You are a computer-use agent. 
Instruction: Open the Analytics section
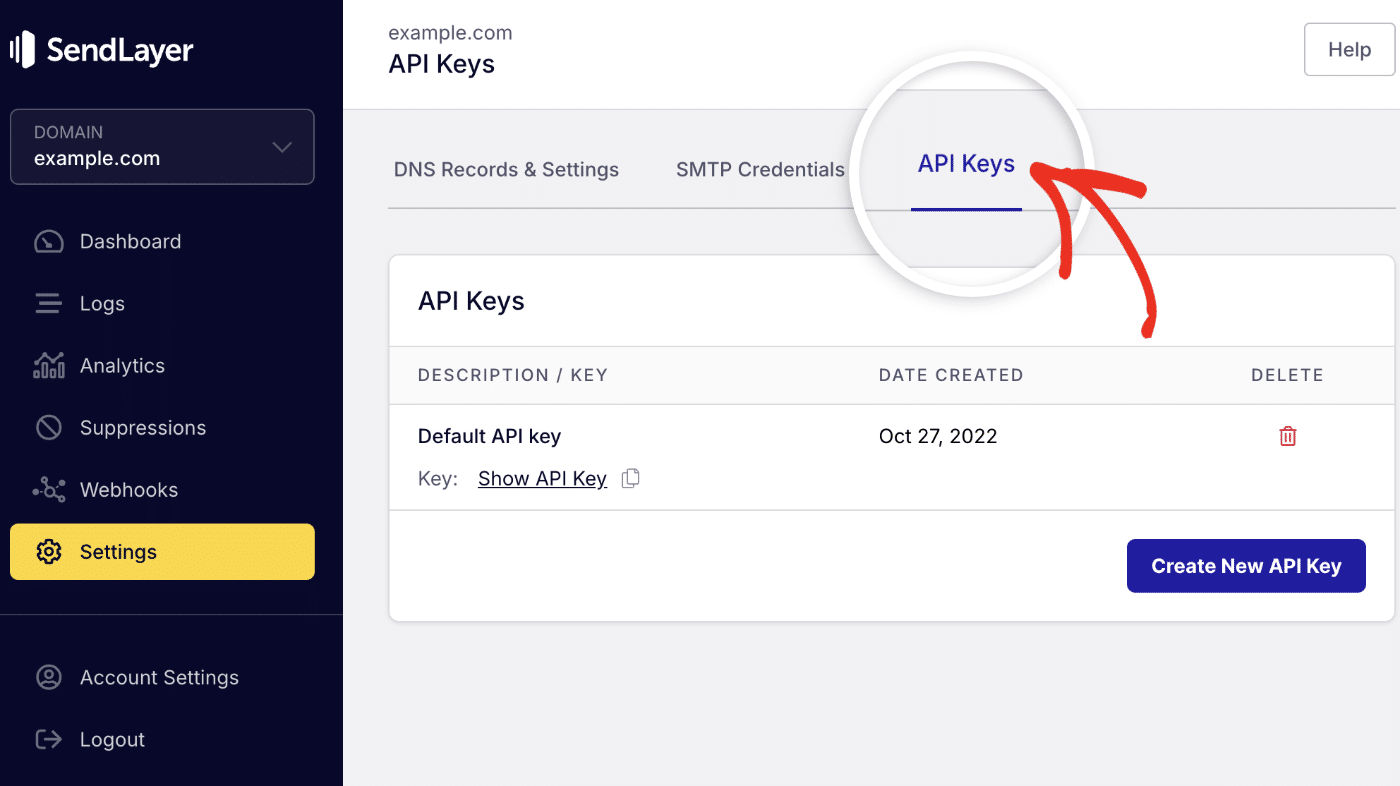[48, 365]
